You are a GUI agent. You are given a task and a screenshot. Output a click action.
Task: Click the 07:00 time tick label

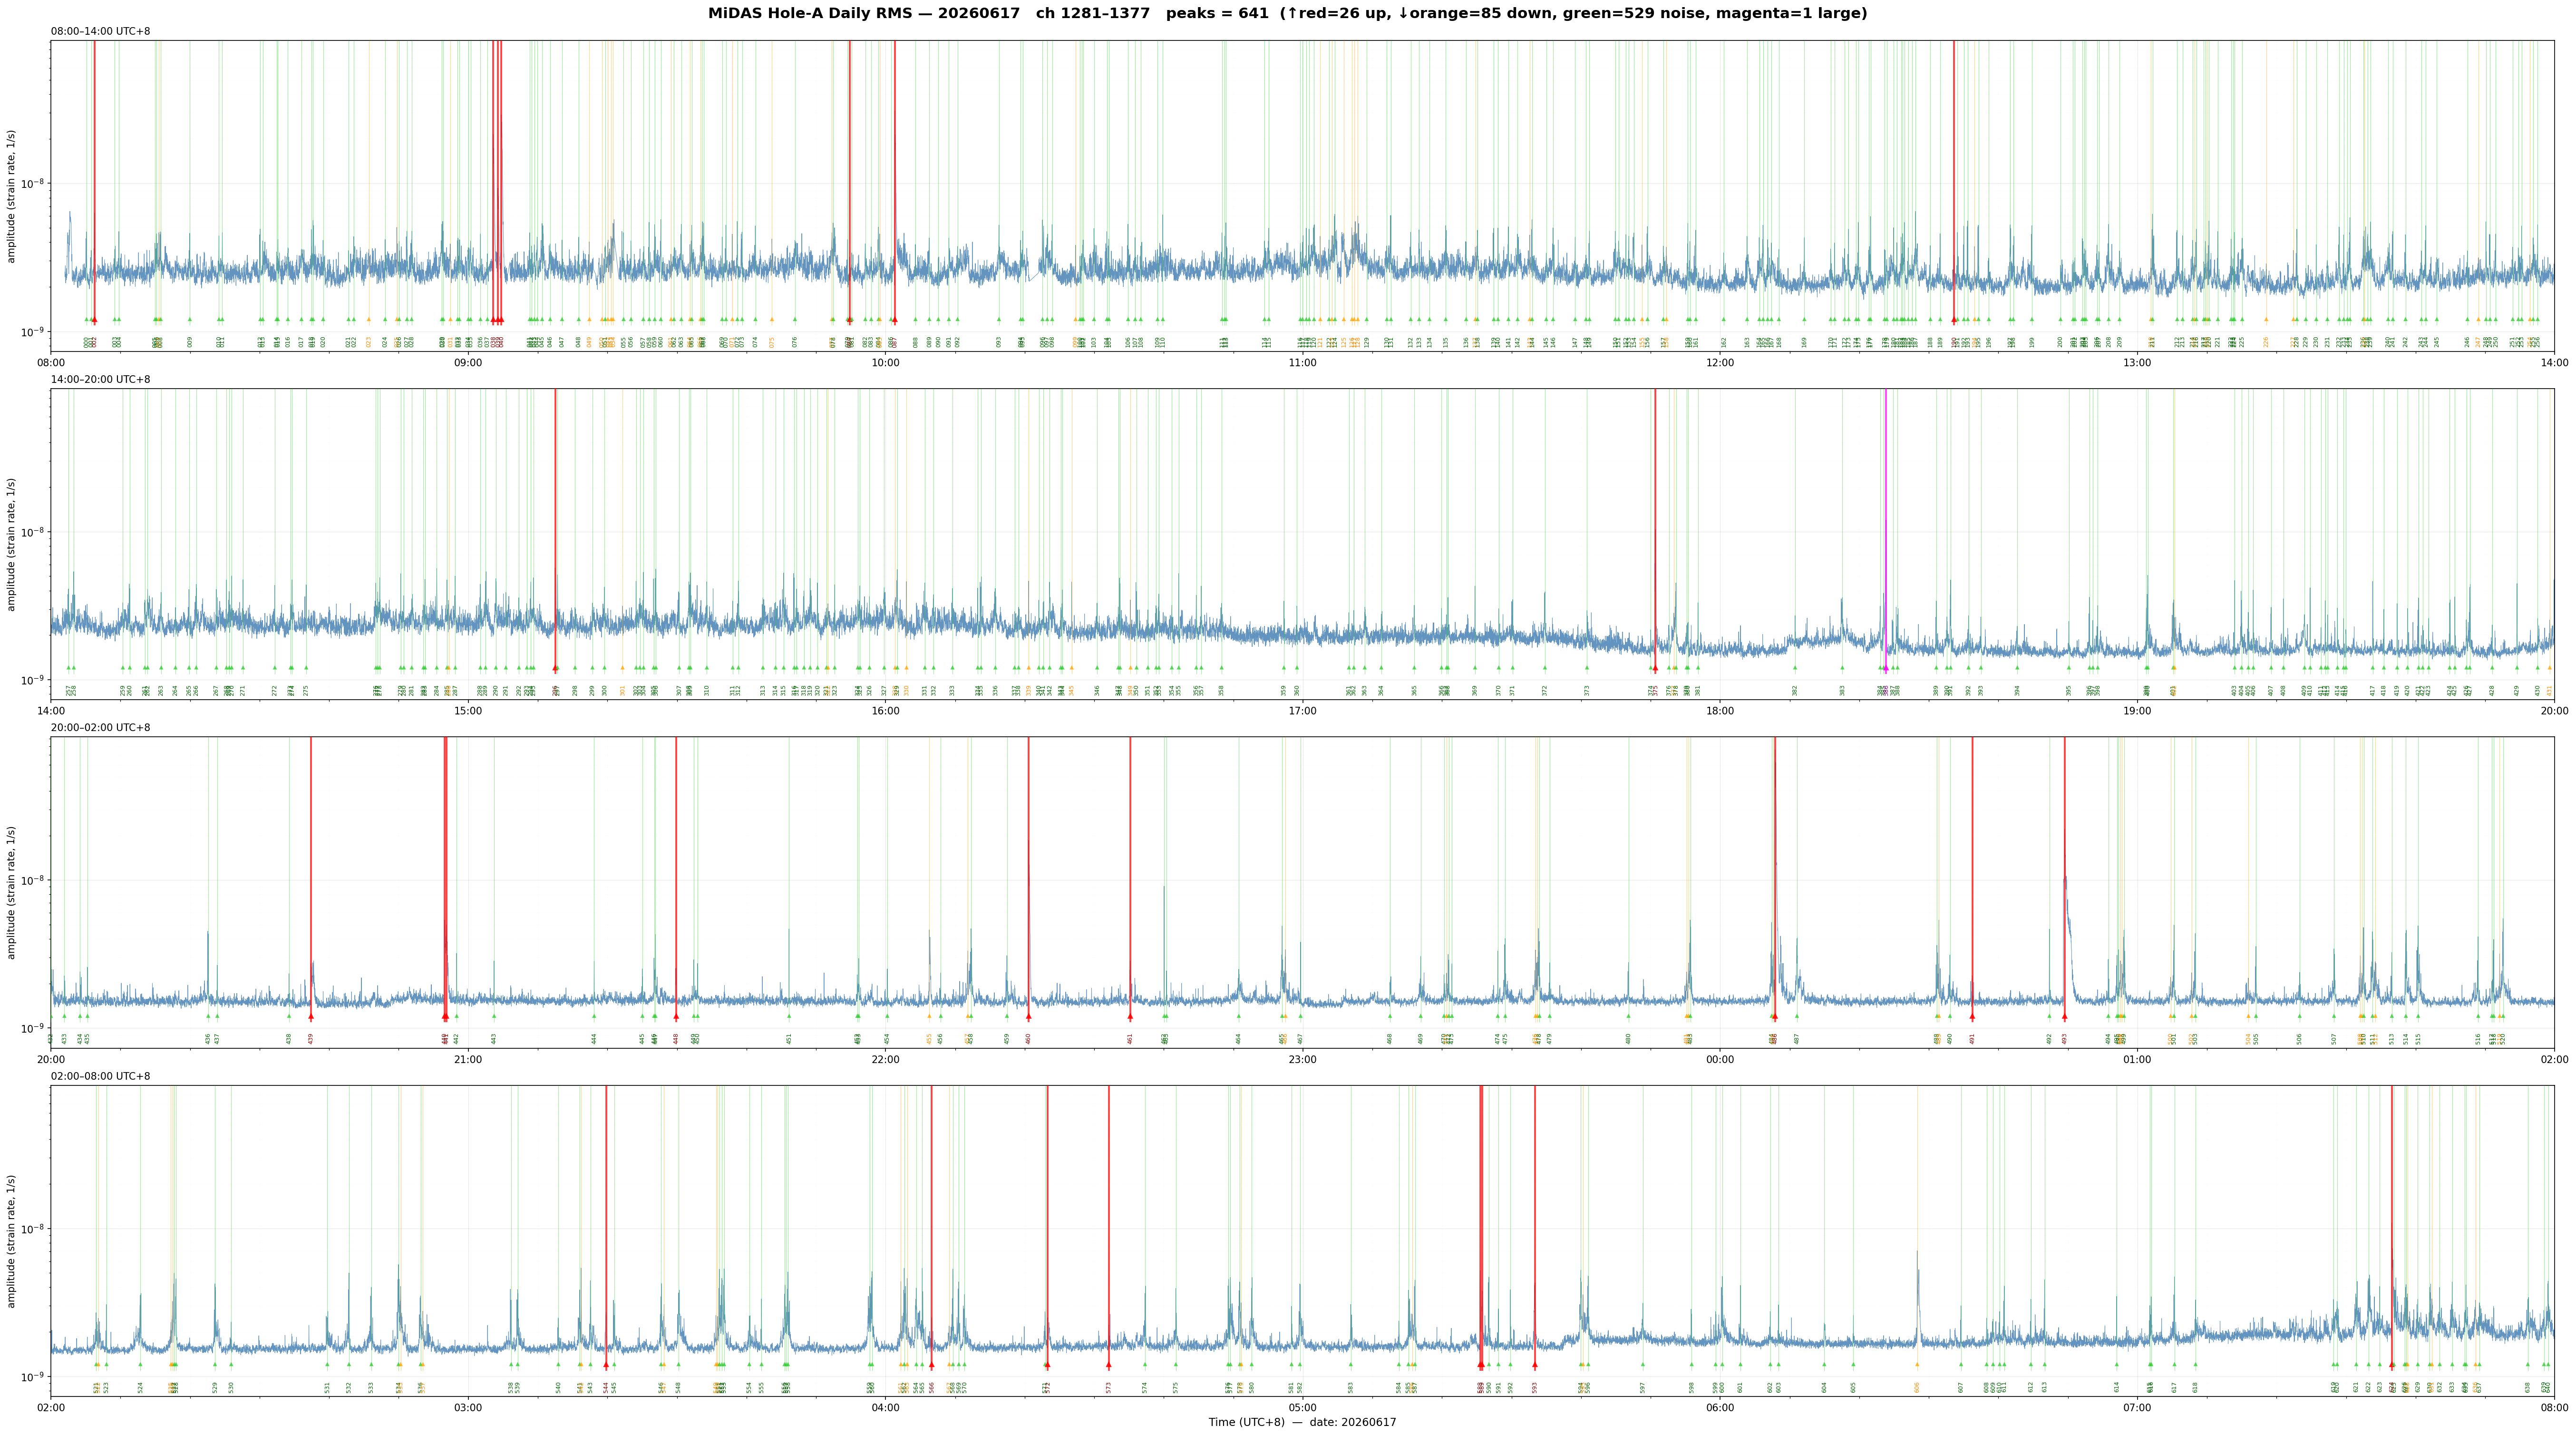click(x=2137, y=1407)
